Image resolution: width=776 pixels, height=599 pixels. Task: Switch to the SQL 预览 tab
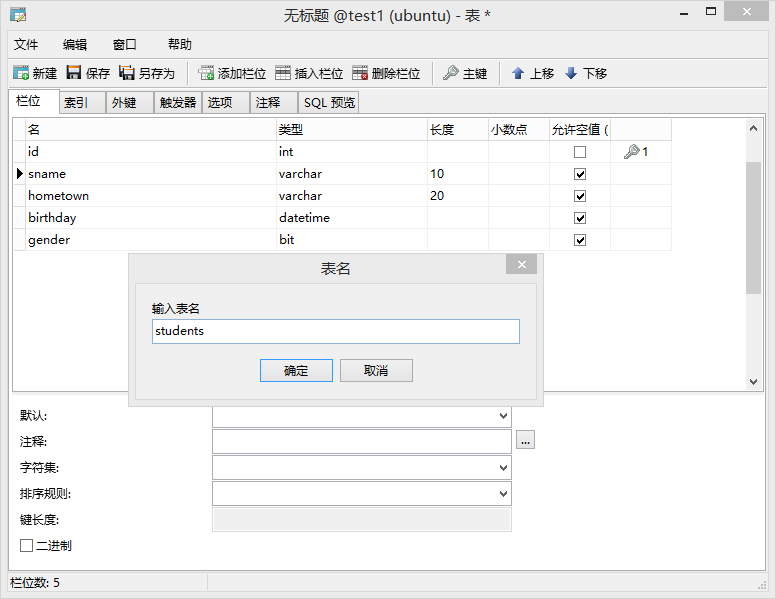coord(329,102)
